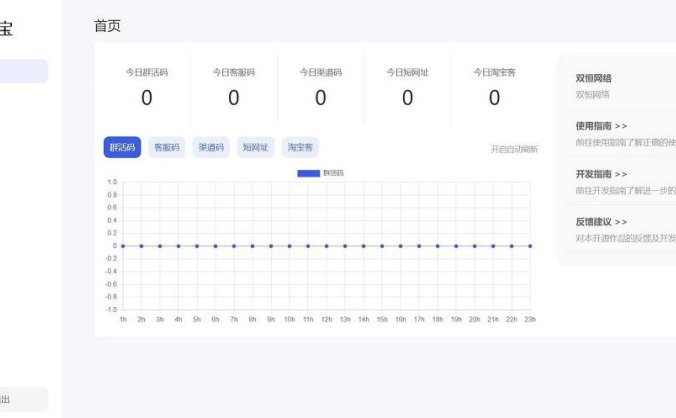Switch to the 客服码 tab

[x=166, y=147]
